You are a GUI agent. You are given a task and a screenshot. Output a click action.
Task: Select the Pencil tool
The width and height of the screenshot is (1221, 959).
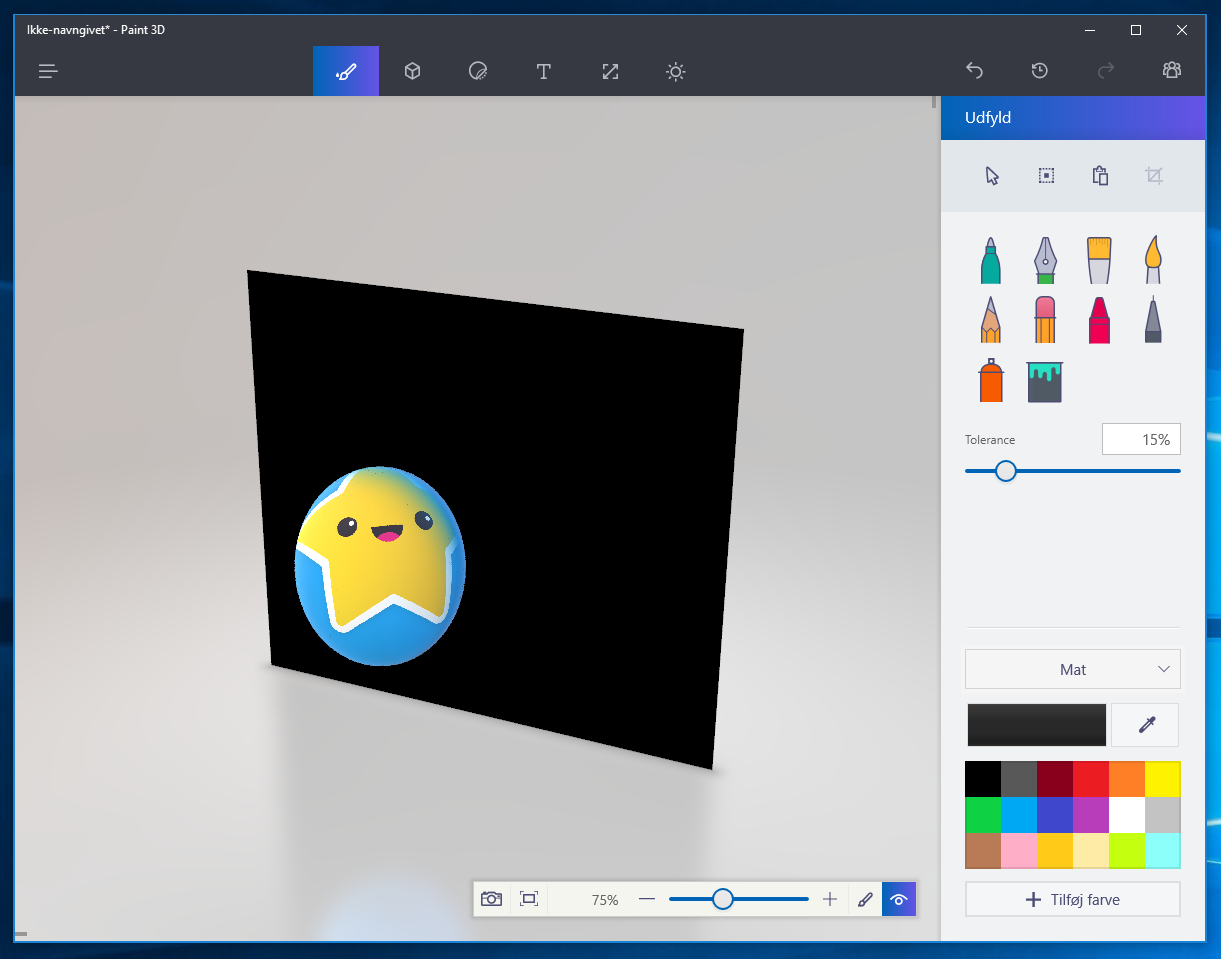991,320
